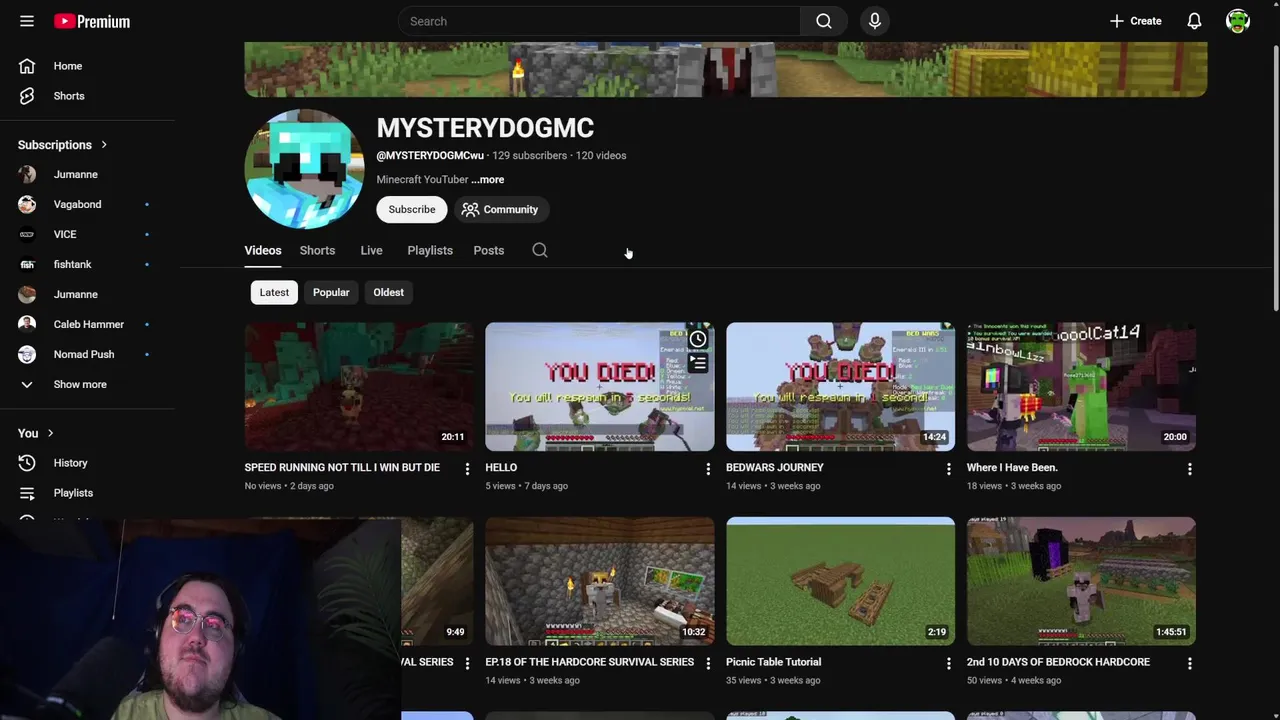Click the Picnic Table Tutorial title
1280x720 pixels.
[x=773, y=662]
